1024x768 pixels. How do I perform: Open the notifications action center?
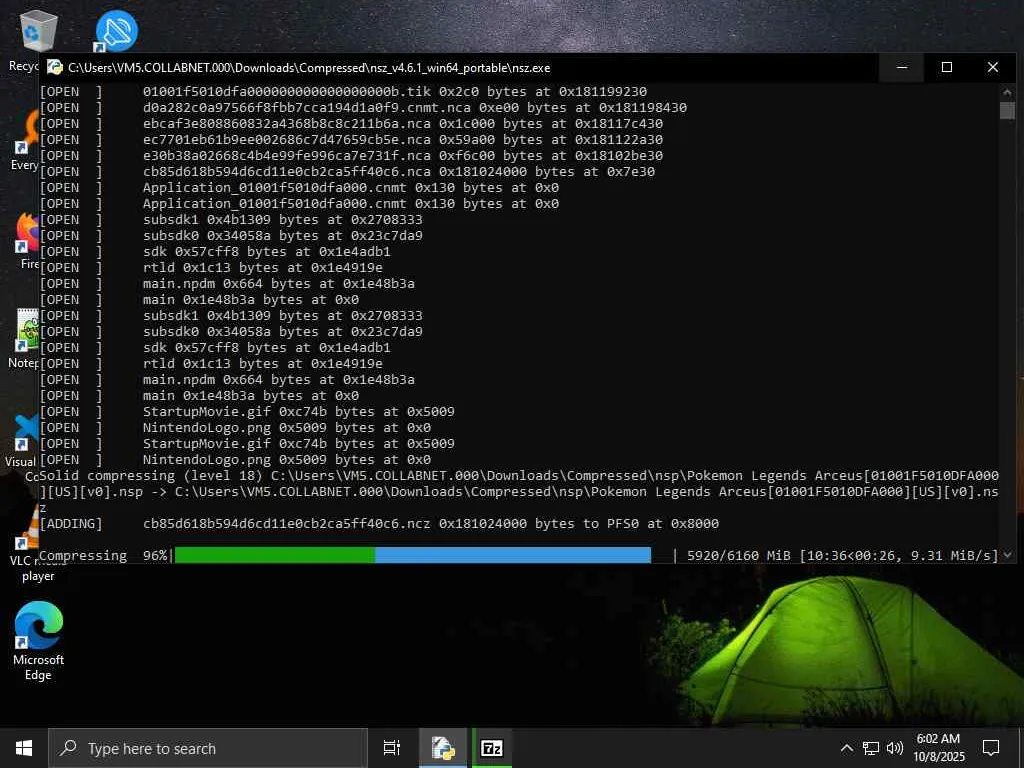tap(991, 748)
